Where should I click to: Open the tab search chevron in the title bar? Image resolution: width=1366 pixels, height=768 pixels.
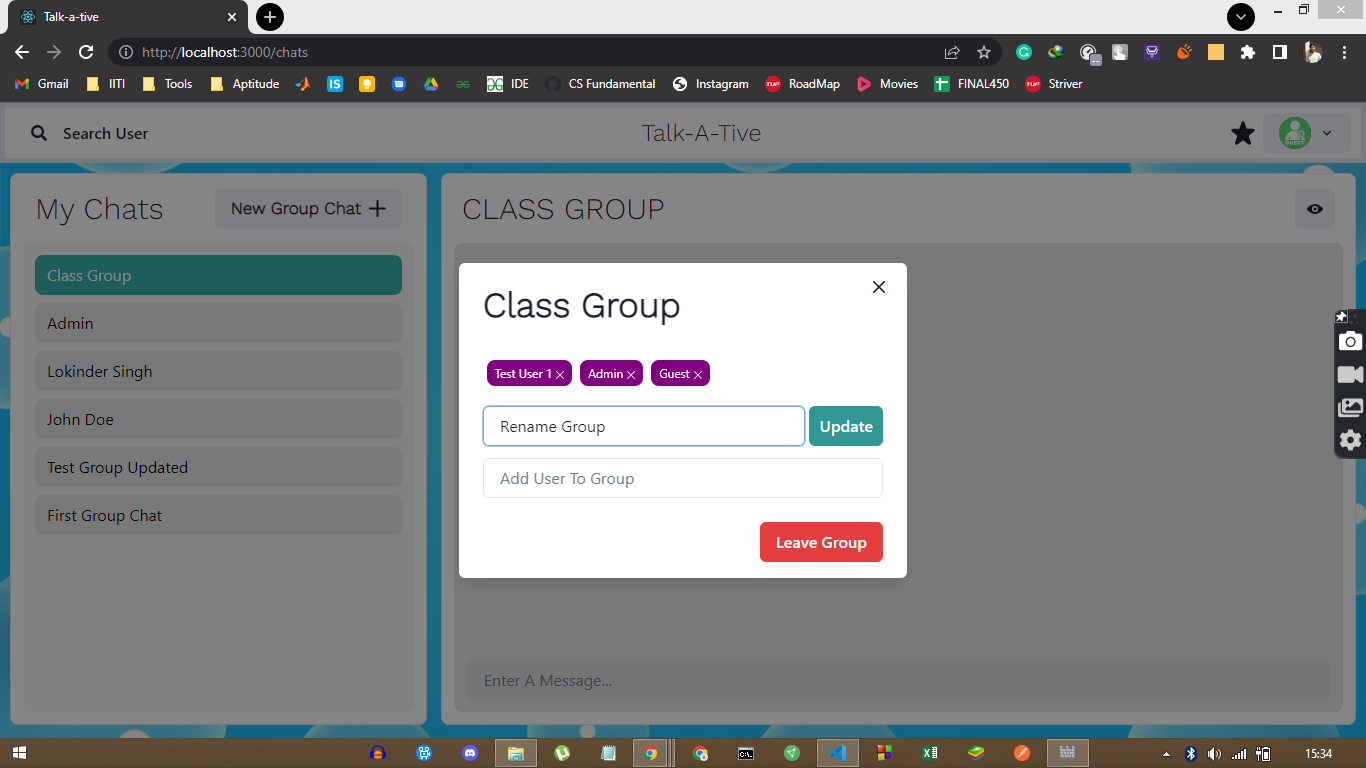click(1240, 17)
